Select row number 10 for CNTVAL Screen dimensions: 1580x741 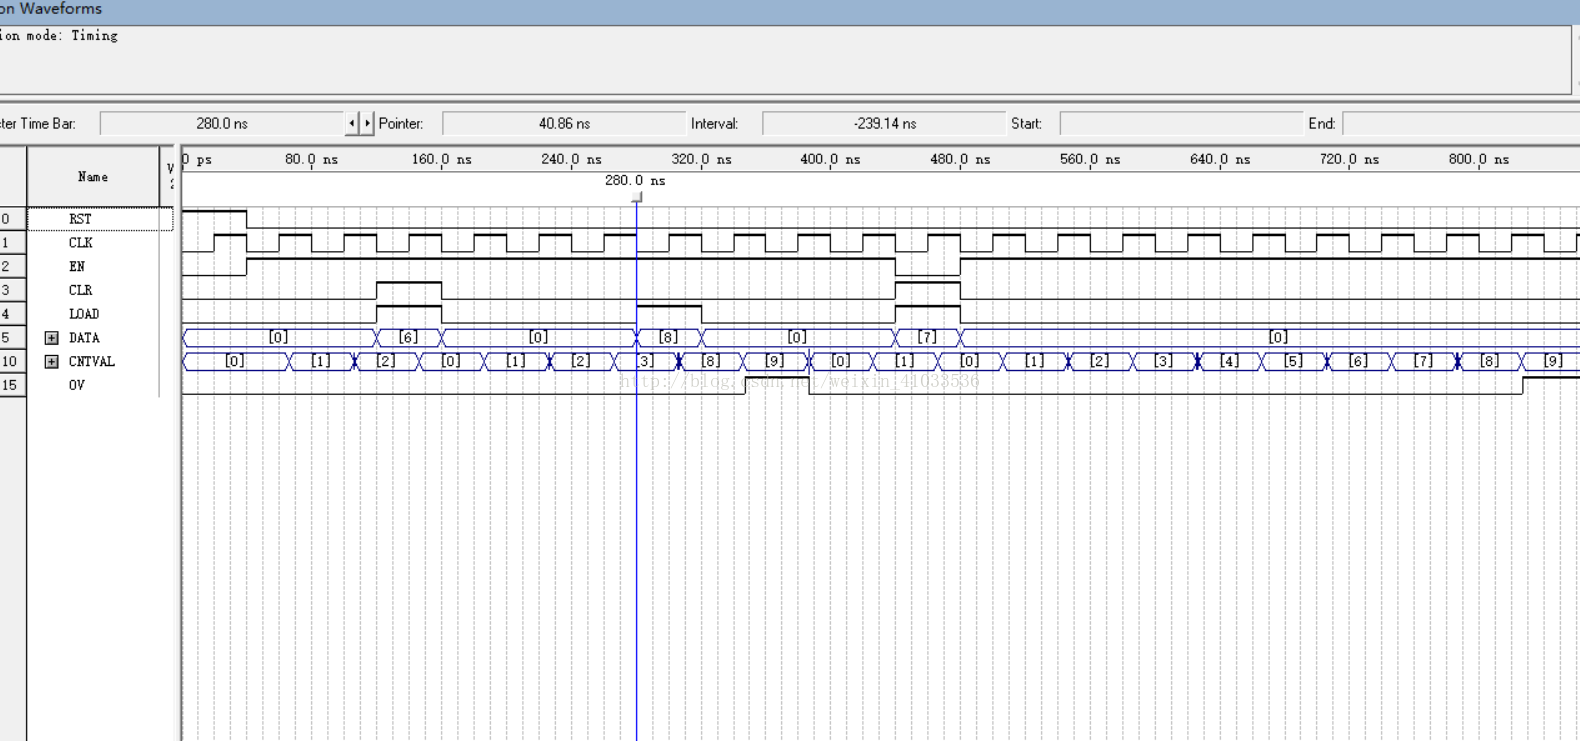[x=12, y=362]
